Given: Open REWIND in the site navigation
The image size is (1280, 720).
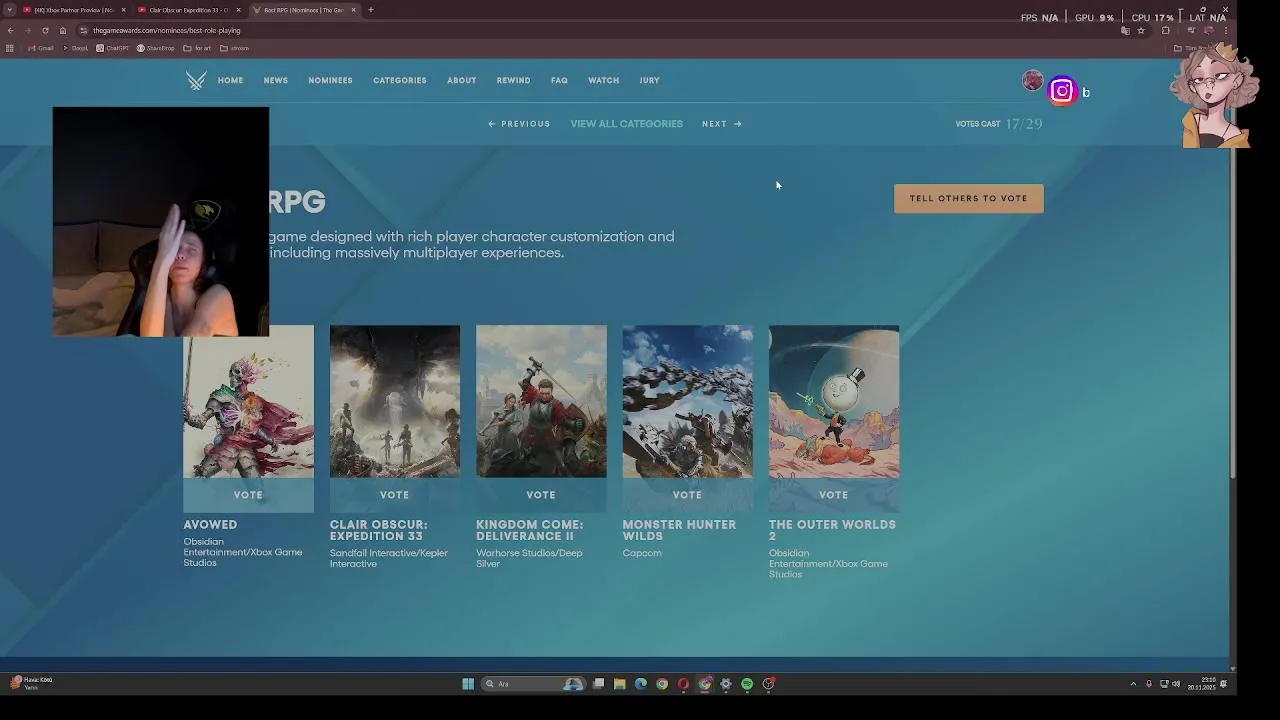Looking at the screenshot, I should [x=513, y=81].
